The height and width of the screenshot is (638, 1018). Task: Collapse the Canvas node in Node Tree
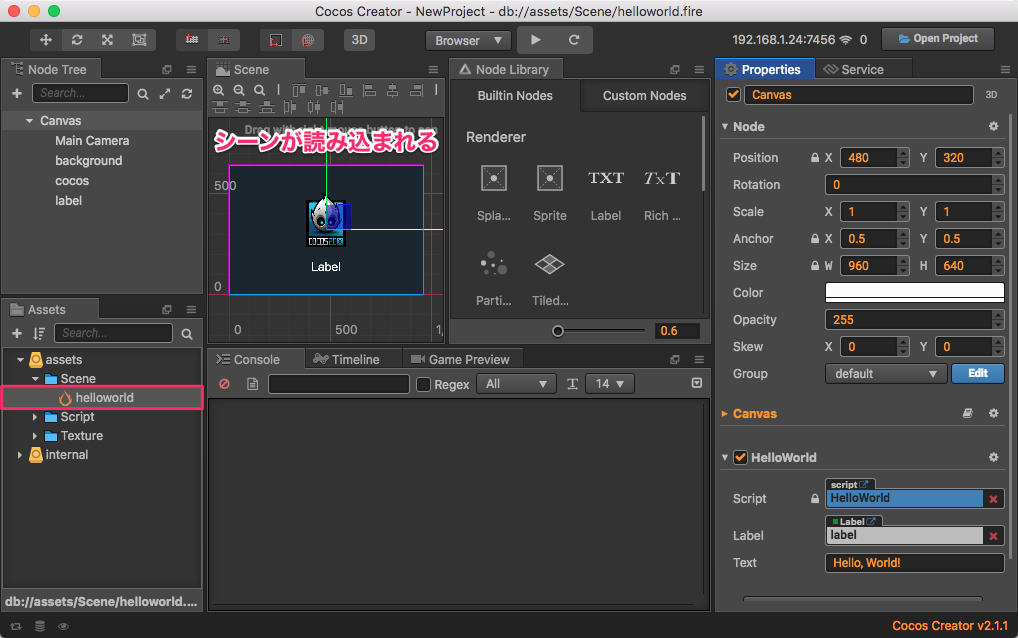[x=29, y=121]
